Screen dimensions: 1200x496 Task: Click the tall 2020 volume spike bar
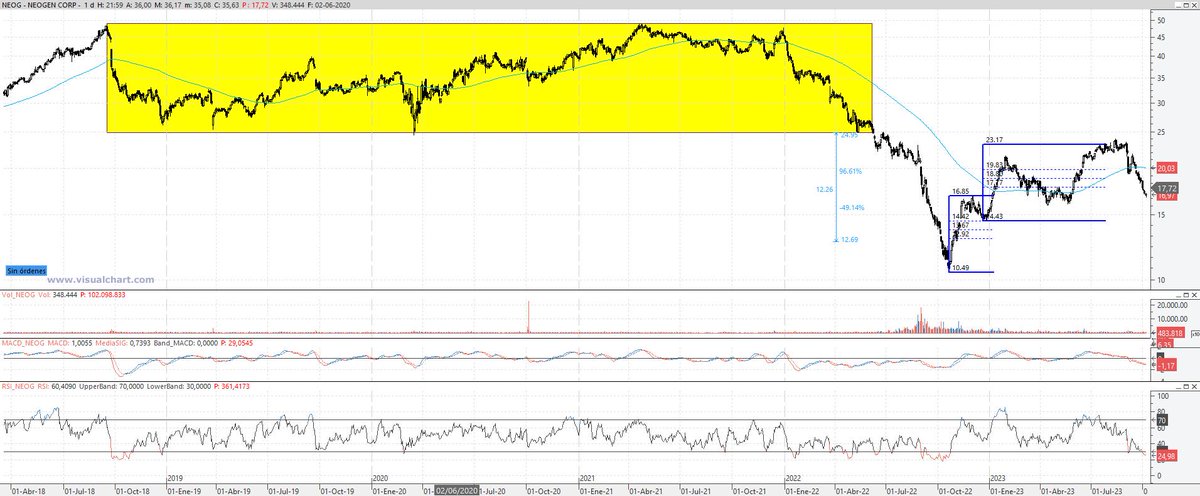(x=528, y=315)
